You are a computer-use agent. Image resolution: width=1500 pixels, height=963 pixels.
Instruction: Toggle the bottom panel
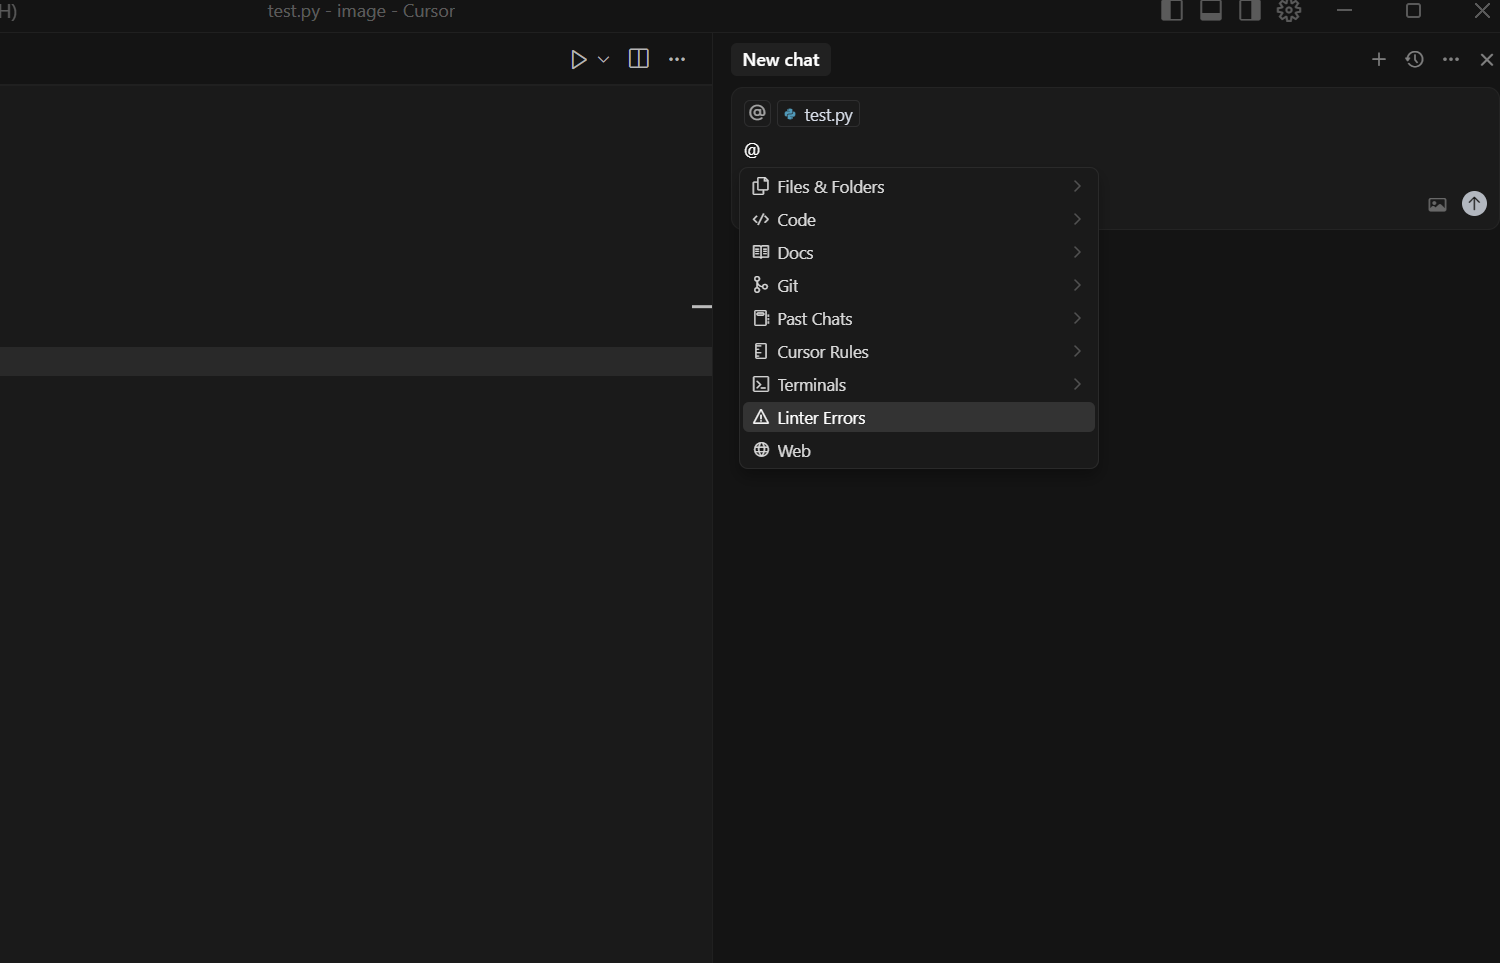point(1211,11)
